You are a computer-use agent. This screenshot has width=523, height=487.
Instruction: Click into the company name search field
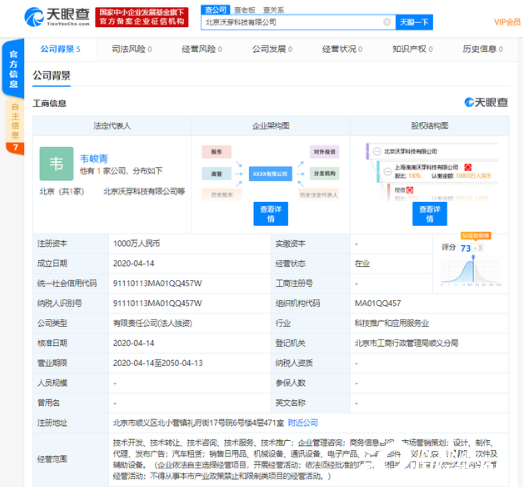tap(294, 22)
